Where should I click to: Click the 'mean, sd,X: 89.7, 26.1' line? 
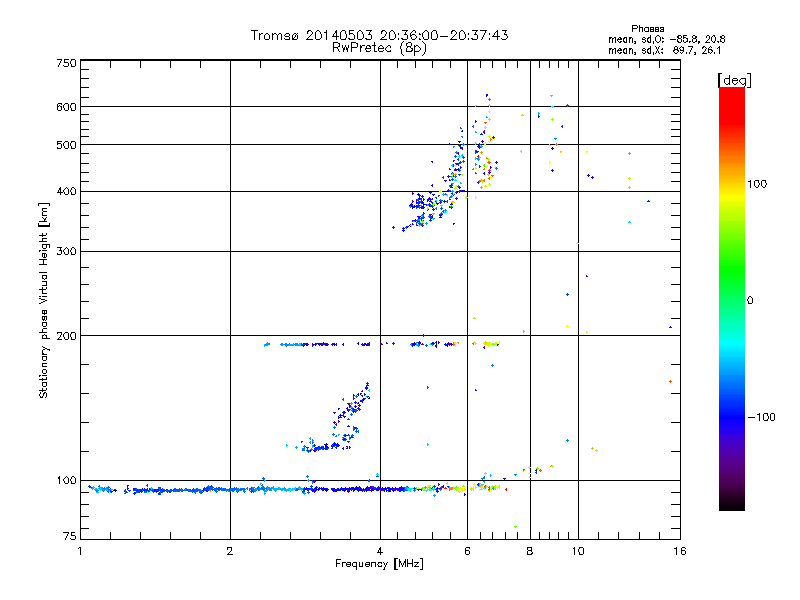(x=664, y=51)
